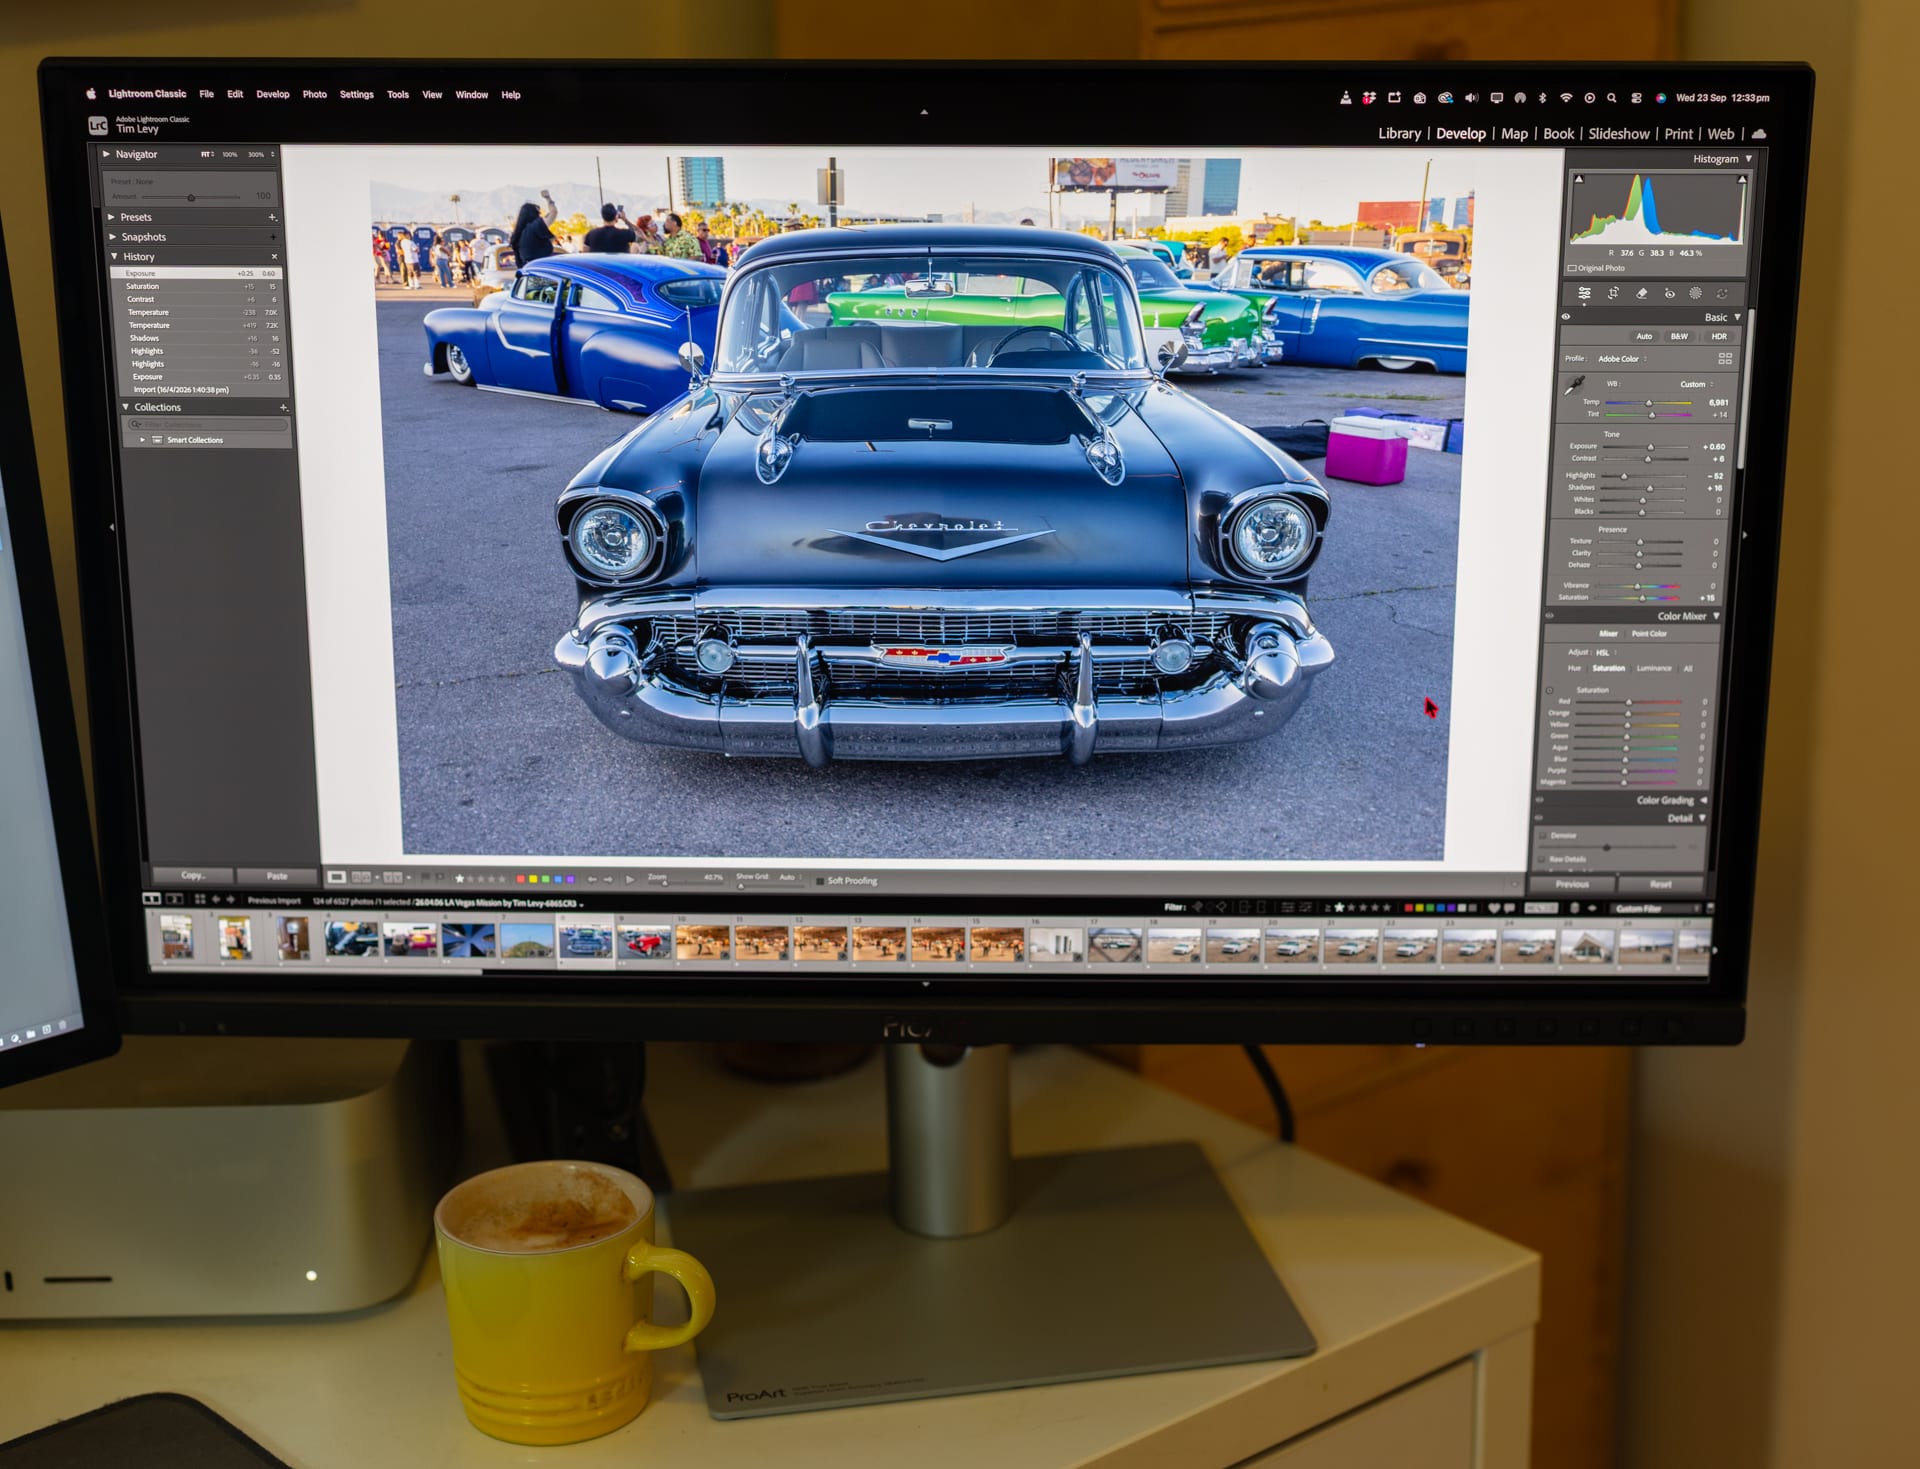The image size is (1920, 1469).
Task: Select next photo arrow in toolbar
Action: click(x=608, y=879)
